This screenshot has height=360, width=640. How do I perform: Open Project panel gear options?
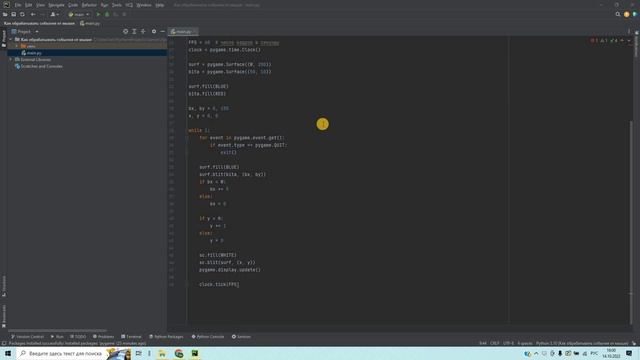(x=154, y=31)
